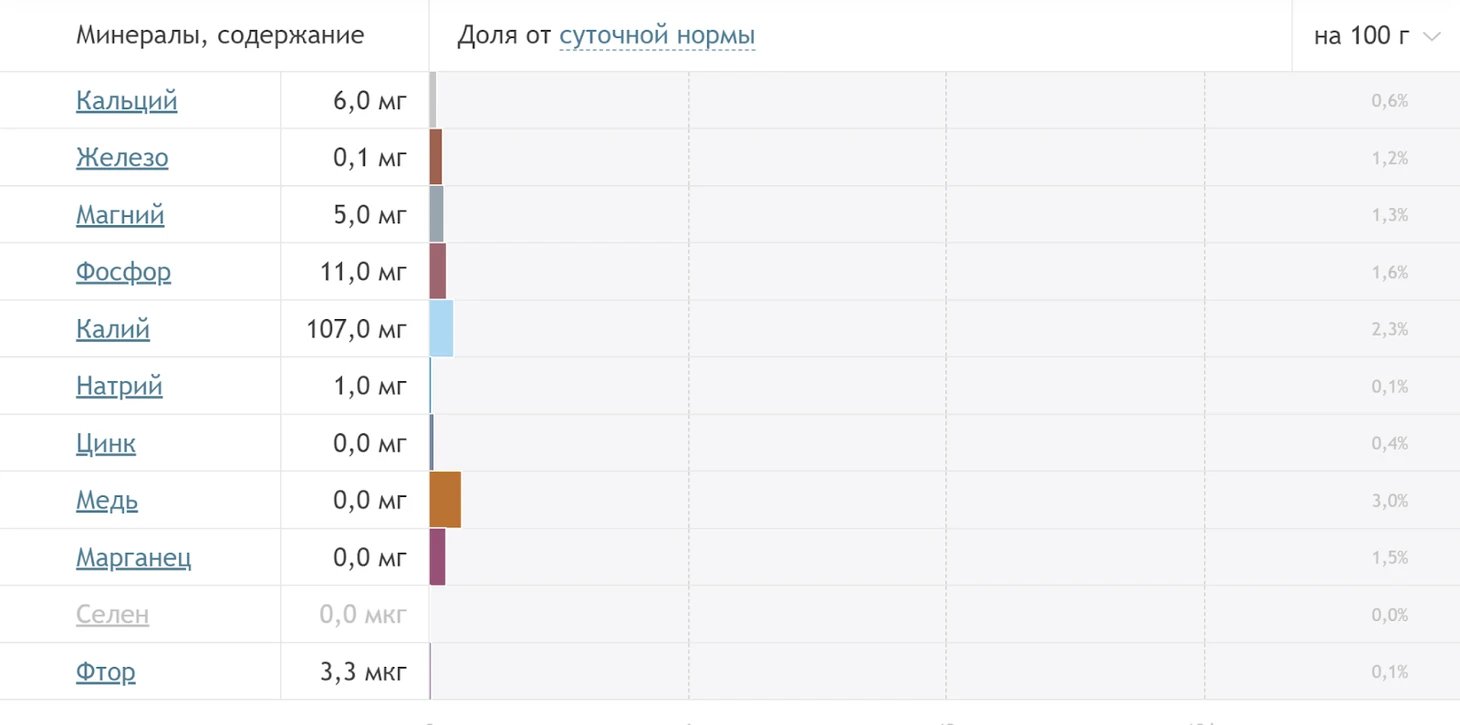The height and width of the screenshot is (725, 1460).
Task: Click the 'Минералы, содержание' column header
Action: 220,36
